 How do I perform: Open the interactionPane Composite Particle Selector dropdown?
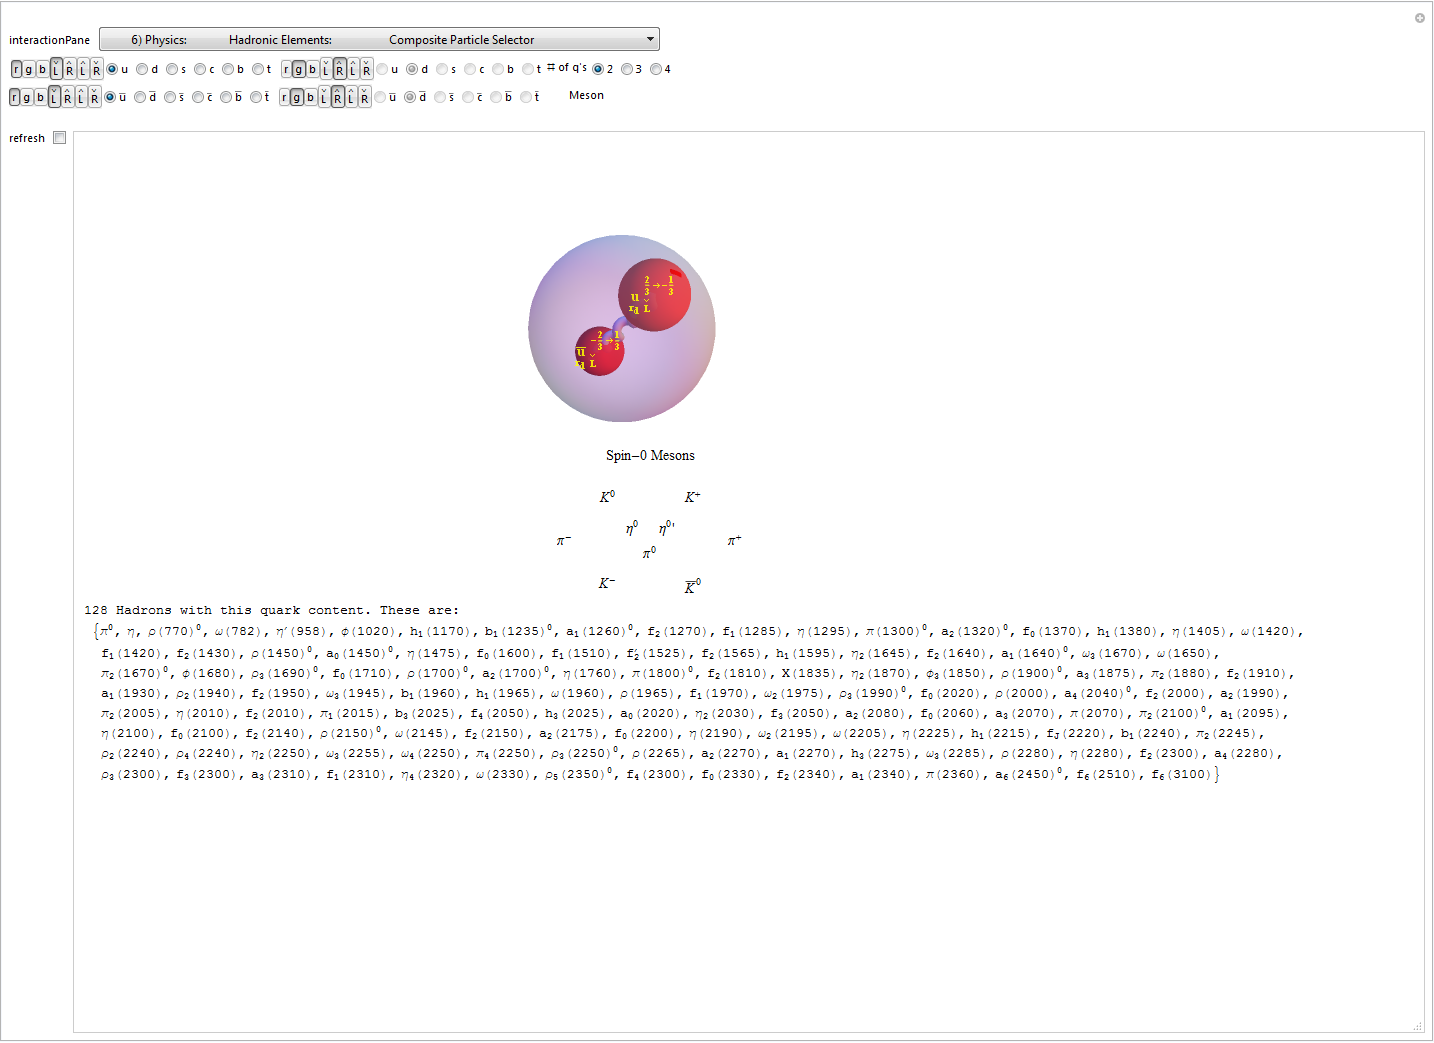[x=379, y=40]
